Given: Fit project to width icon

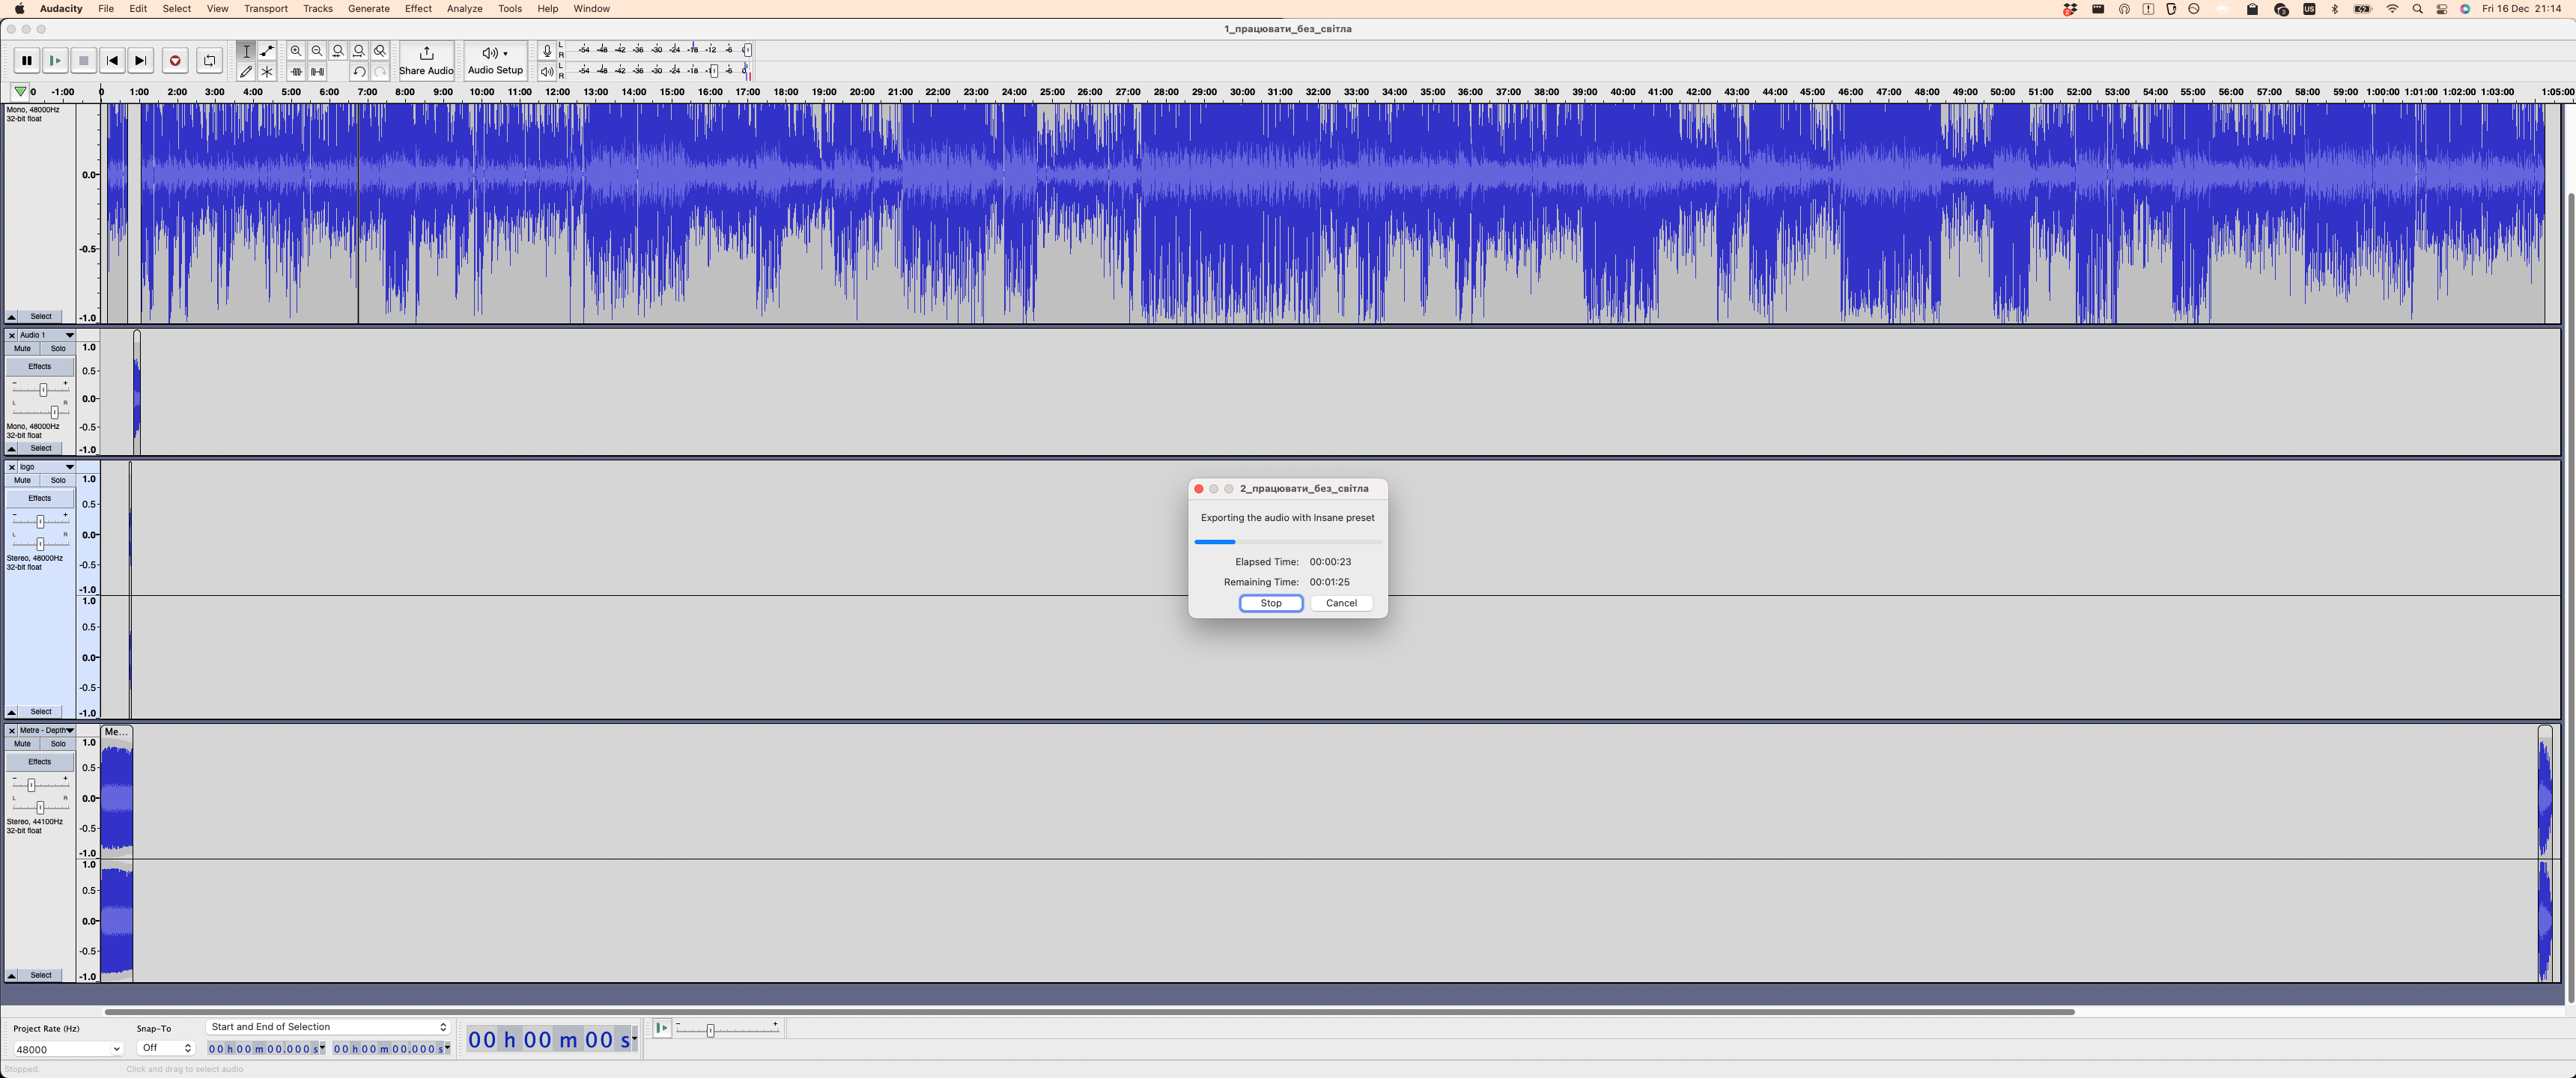Looking at the screenshot, I should point(359,51).
